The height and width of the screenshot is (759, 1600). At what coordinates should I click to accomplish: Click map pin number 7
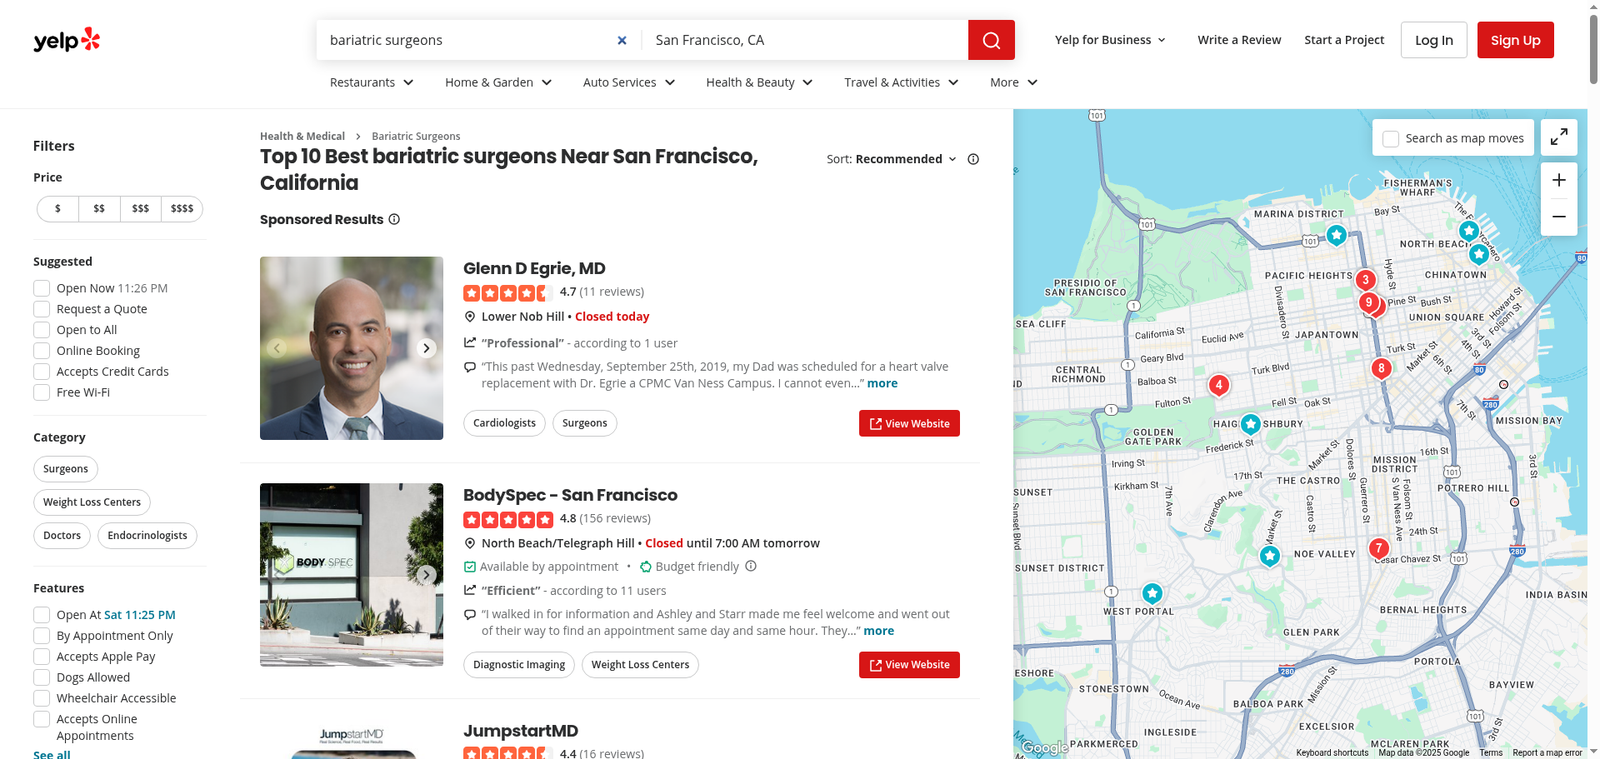(x=1378, y=548)
